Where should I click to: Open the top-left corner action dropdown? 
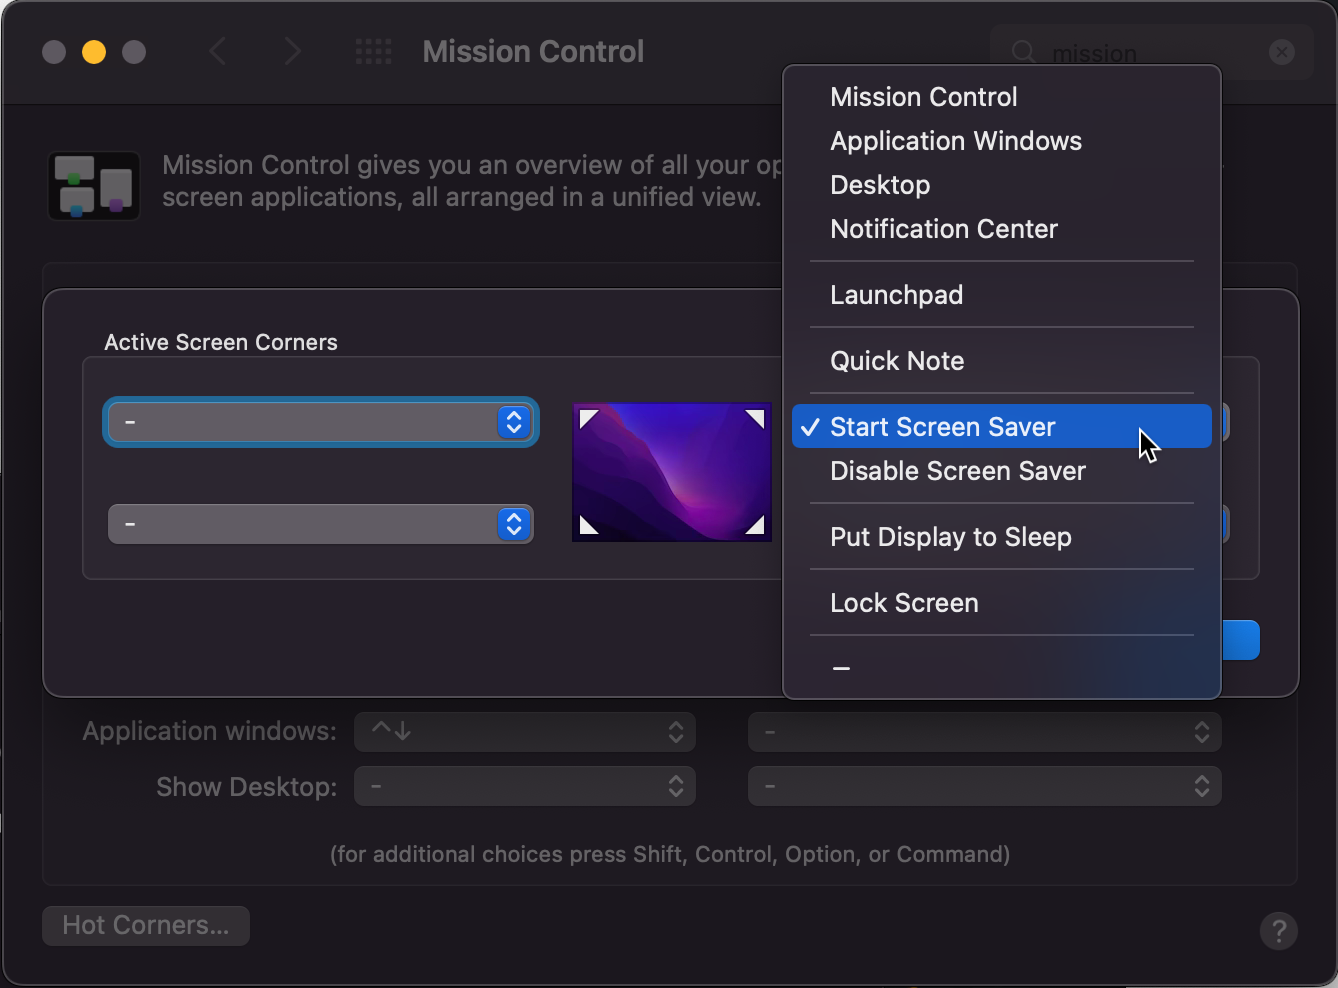(321, 422)
